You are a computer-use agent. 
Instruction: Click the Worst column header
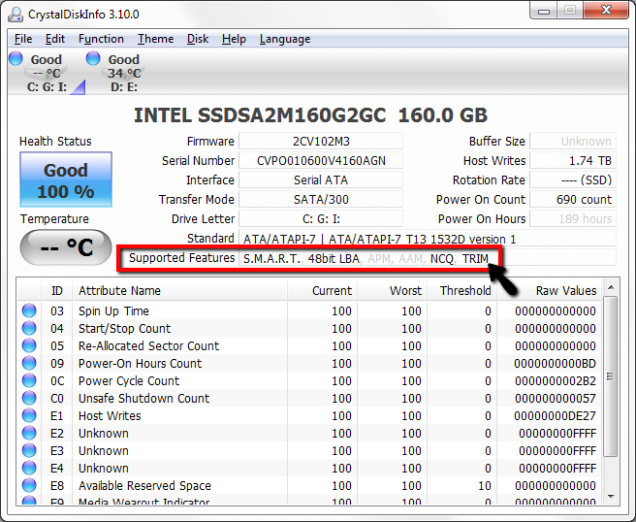392,290
